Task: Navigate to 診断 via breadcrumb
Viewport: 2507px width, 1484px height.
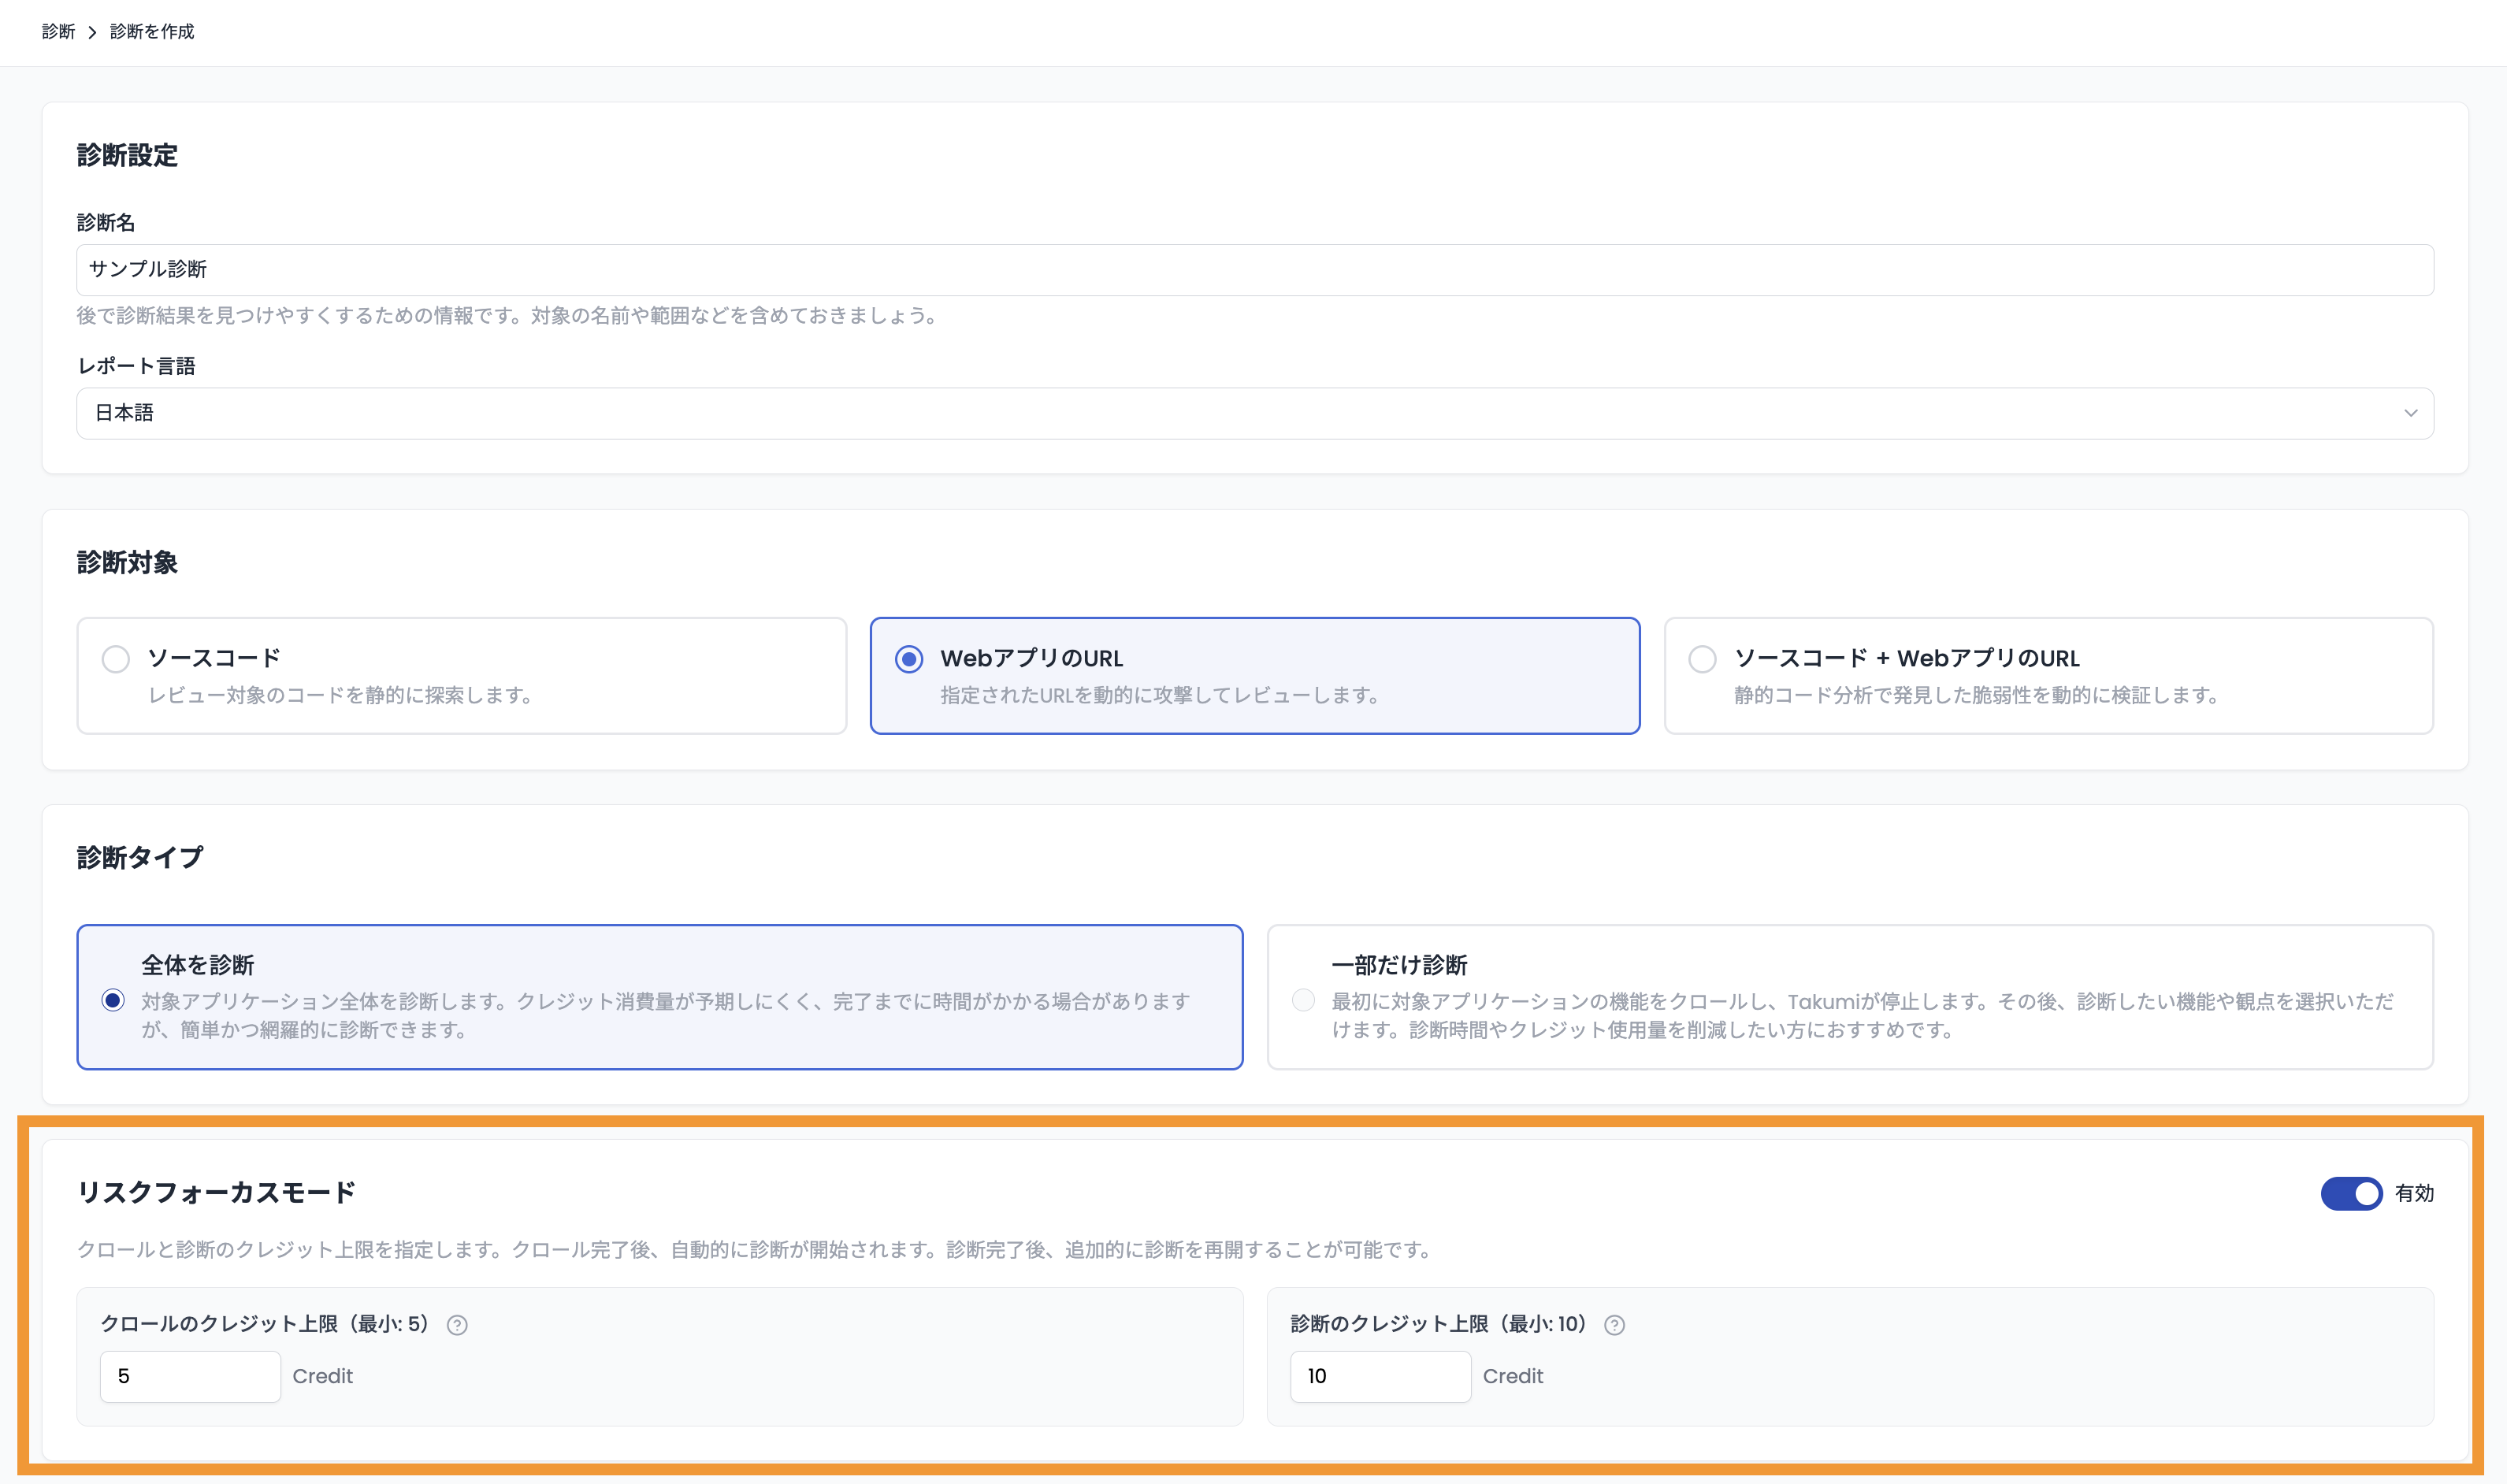Action: 58,31
